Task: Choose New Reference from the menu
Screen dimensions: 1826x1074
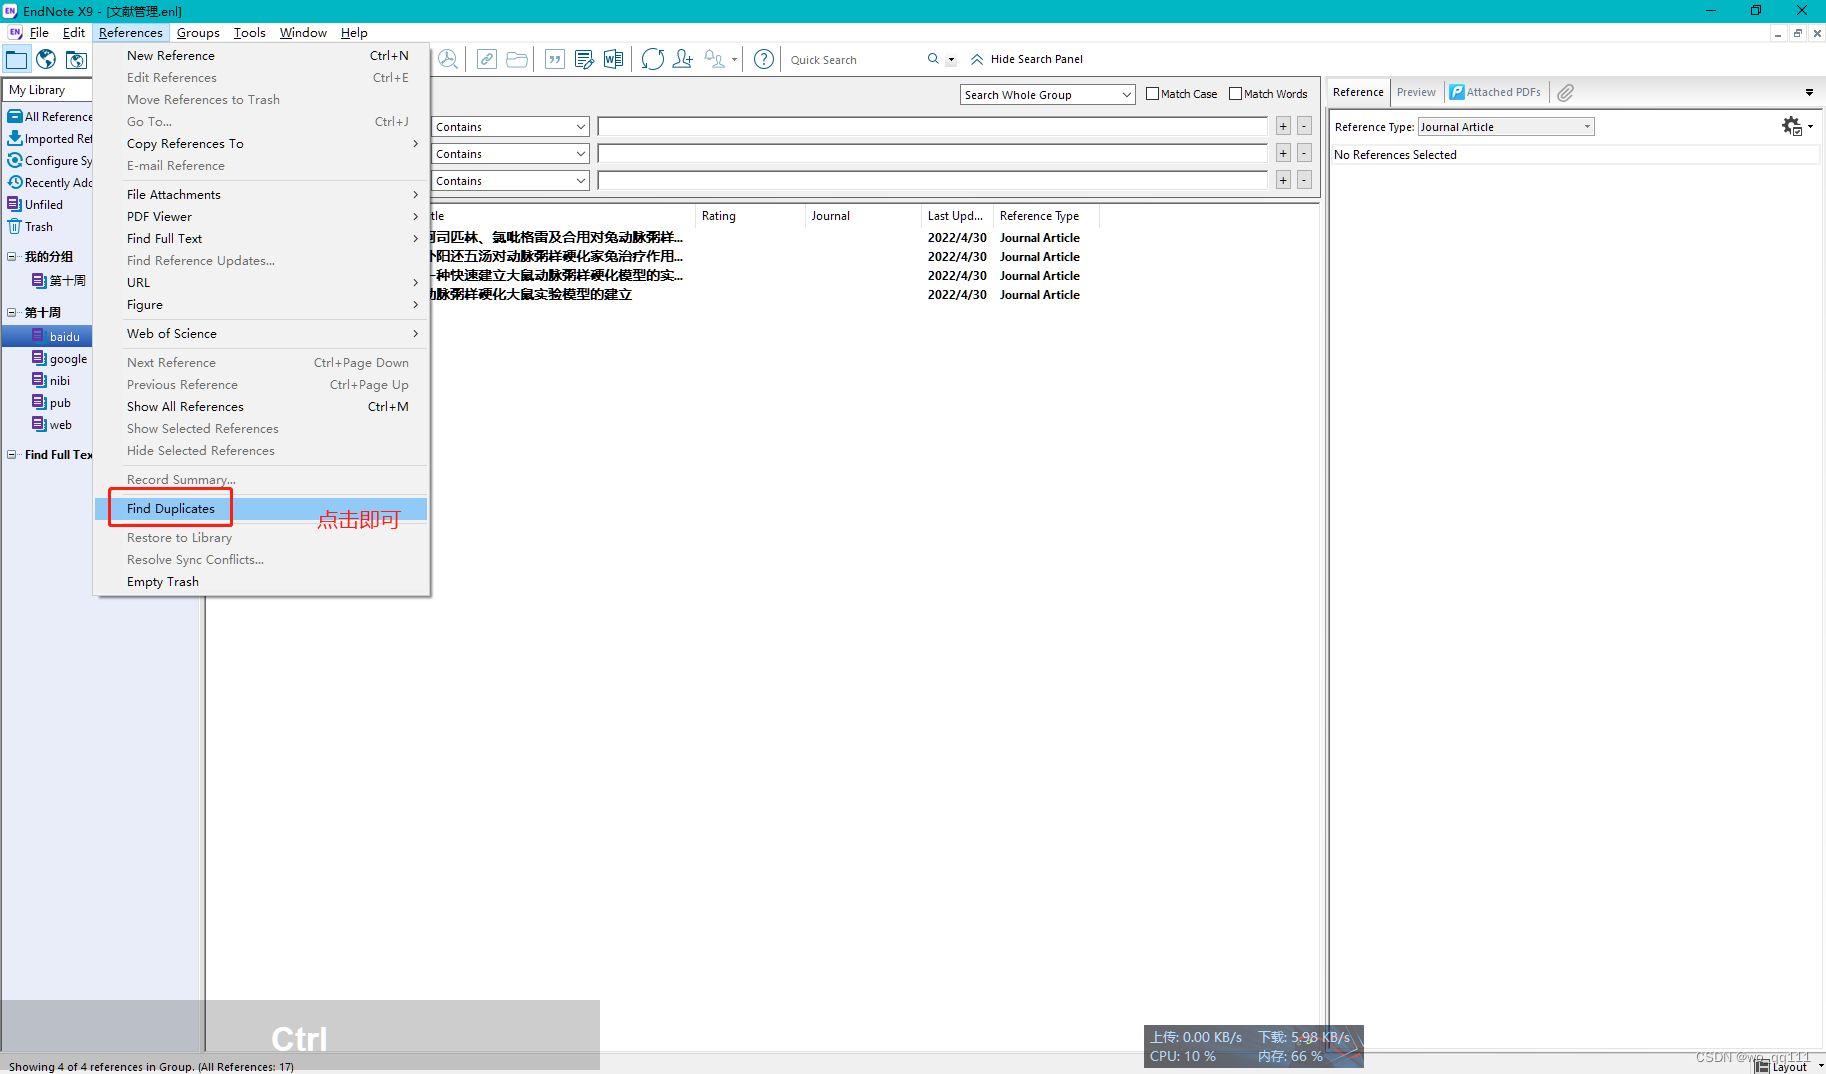Action: [x=261, y=56]
